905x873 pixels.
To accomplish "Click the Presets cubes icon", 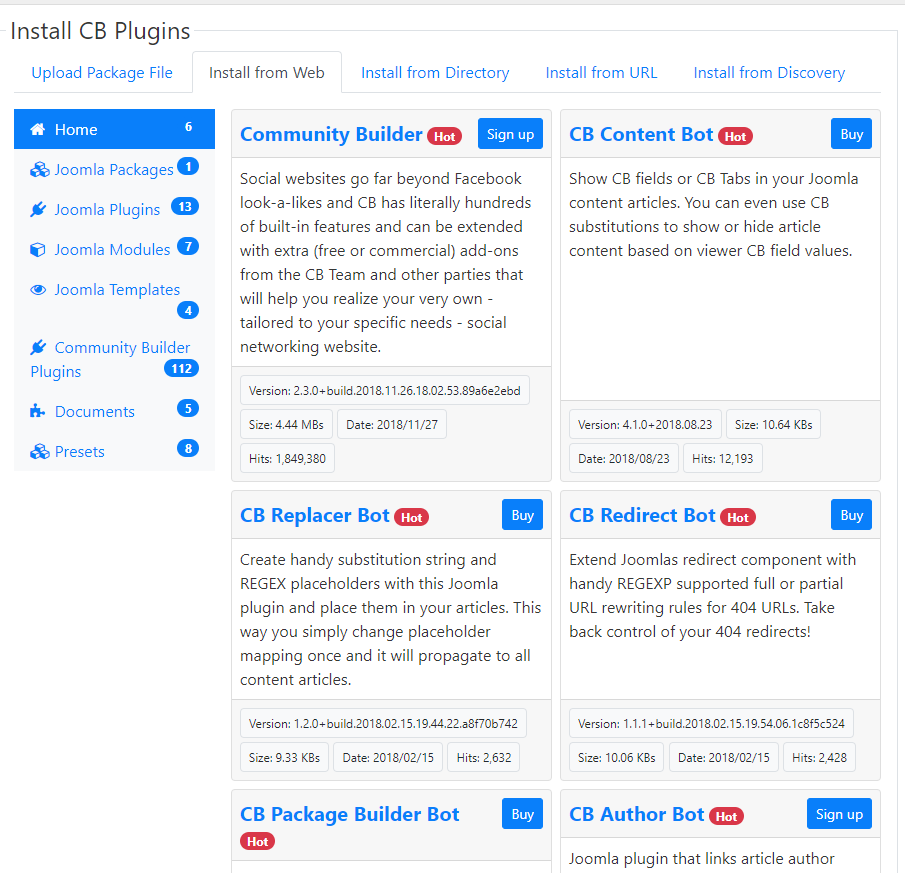I will [x=39, y=452].
